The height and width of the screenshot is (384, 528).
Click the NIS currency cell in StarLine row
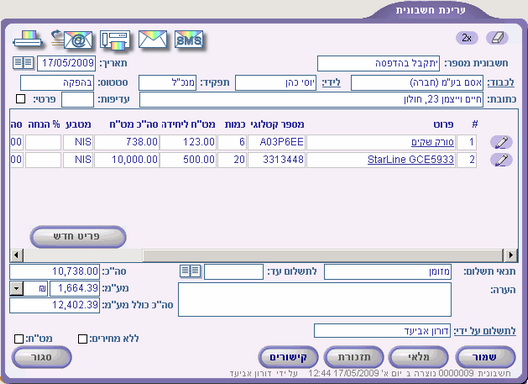click(78, 160)
